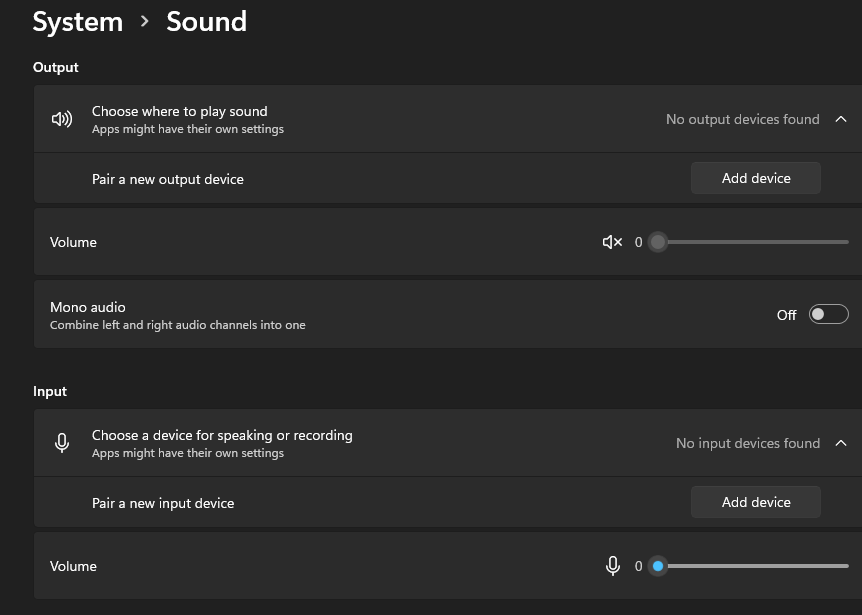862x615 pixels.
Task: Collapse the input devices section chevron
Action: tap(841, 443)
